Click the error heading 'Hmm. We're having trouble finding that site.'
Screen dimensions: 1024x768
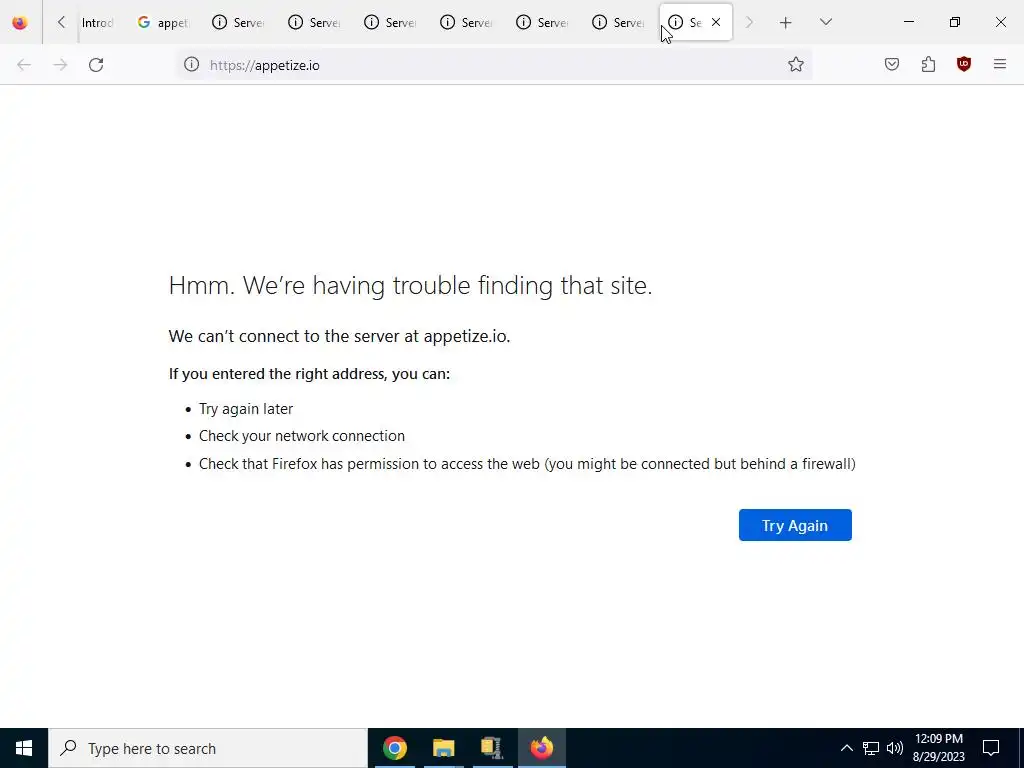pyautogui.click(x=410, y=285)
